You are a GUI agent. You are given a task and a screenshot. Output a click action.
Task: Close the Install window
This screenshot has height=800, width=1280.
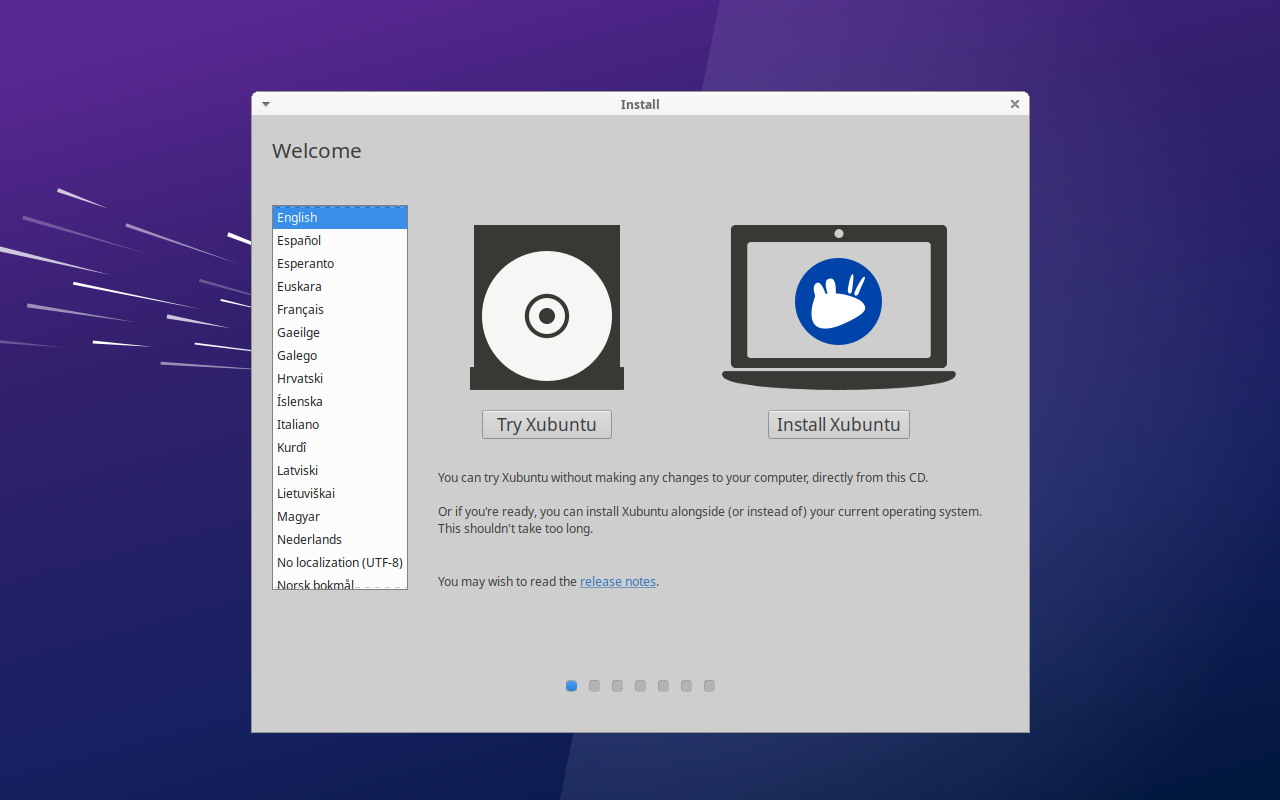tap(1015, 104)
